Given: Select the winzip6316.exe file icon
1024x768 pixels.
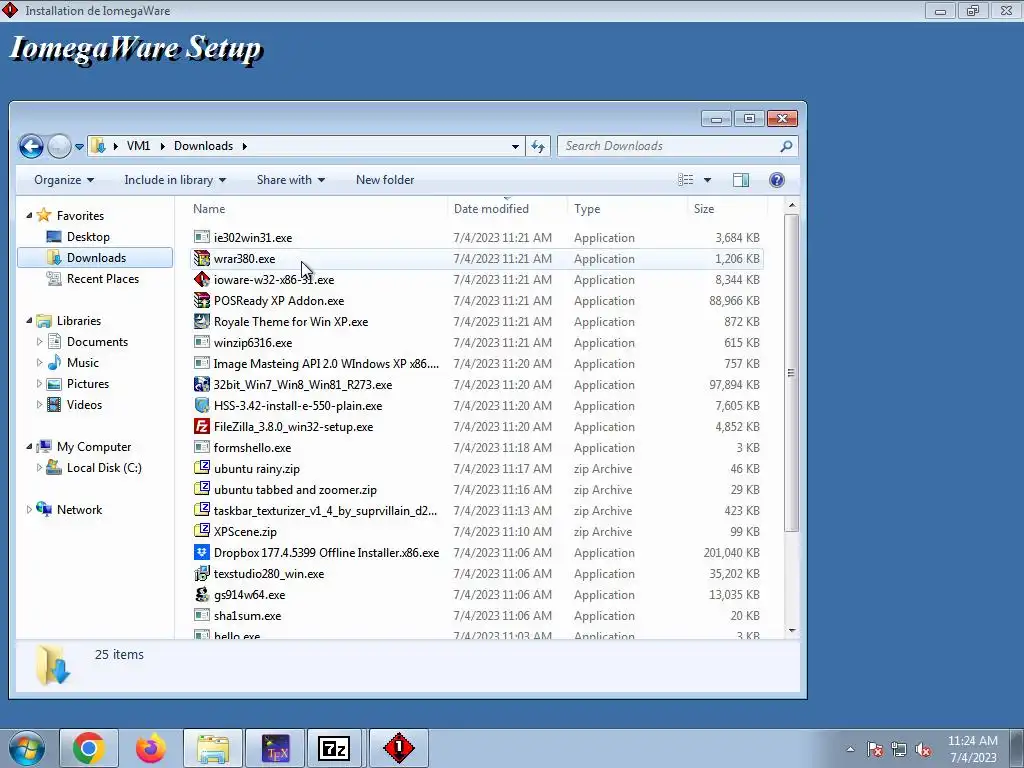Looking at the screenshot, I should [202, 342].
